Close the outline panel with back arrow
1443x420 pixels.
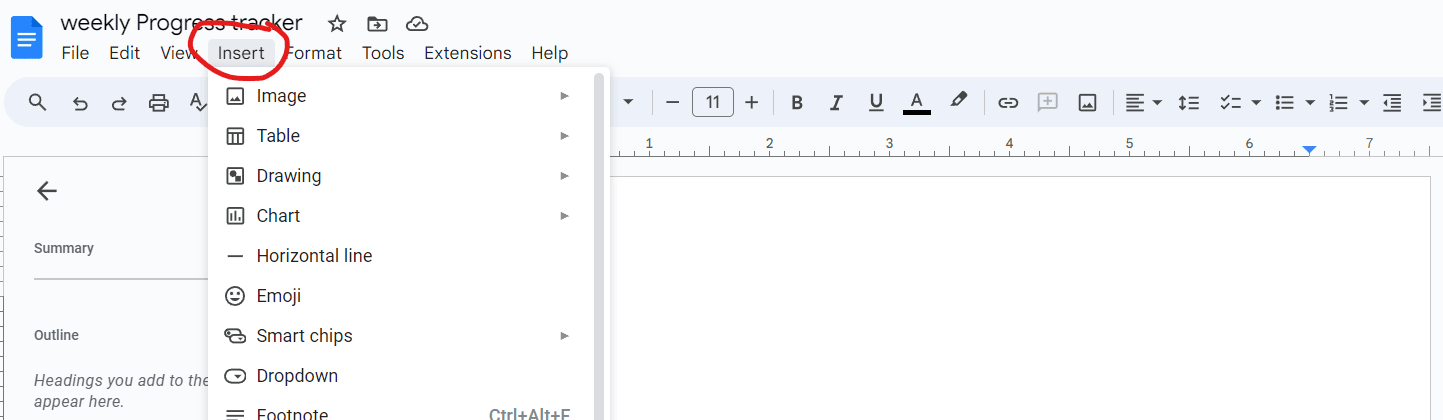(46, 191)
